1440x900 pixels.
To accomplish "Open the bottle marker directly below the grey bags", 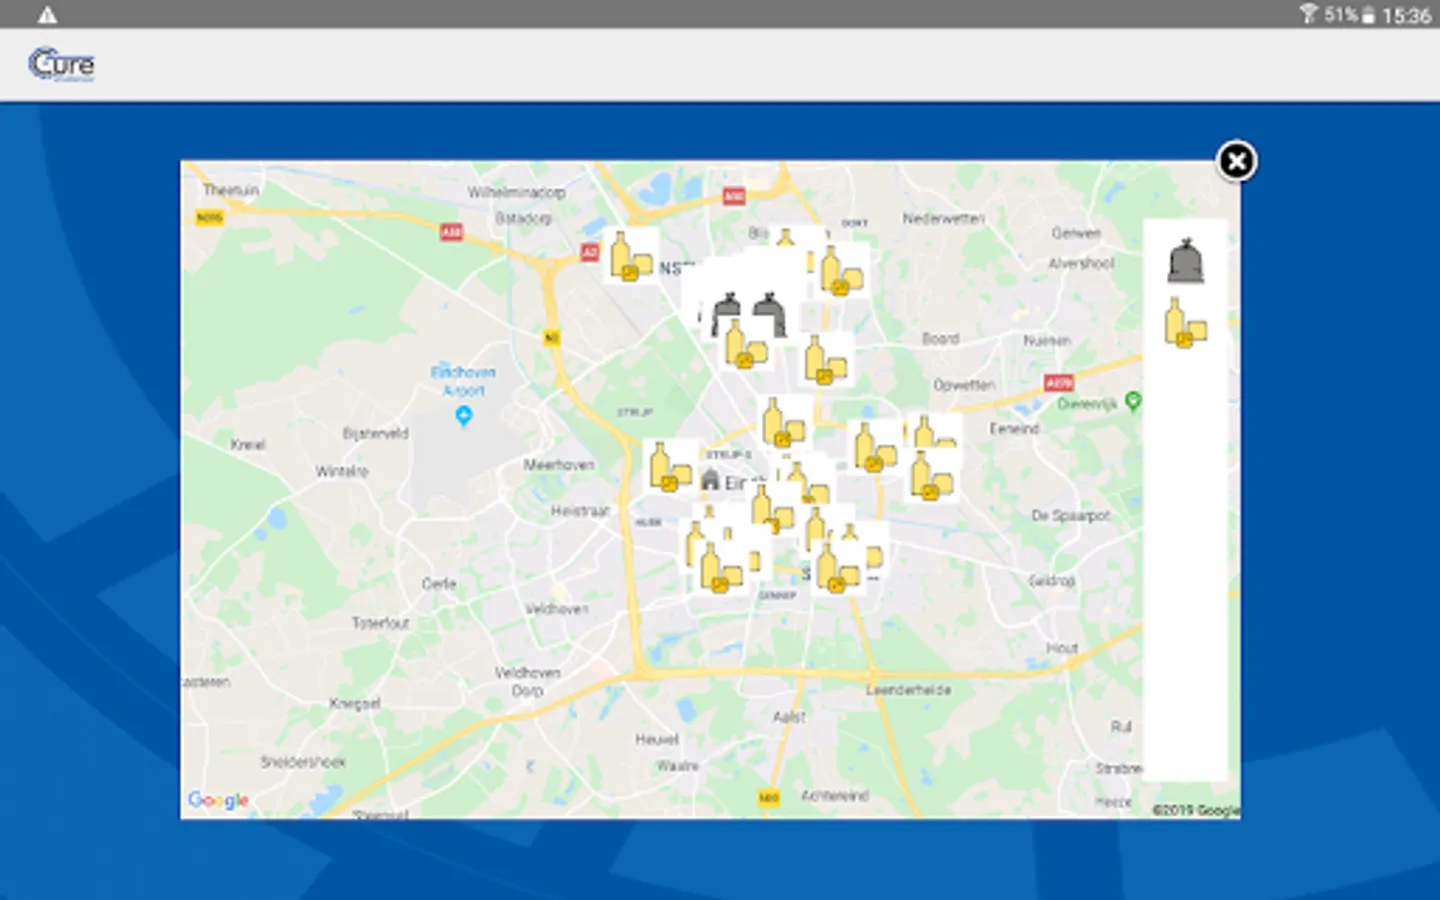I will pos(745,344).
